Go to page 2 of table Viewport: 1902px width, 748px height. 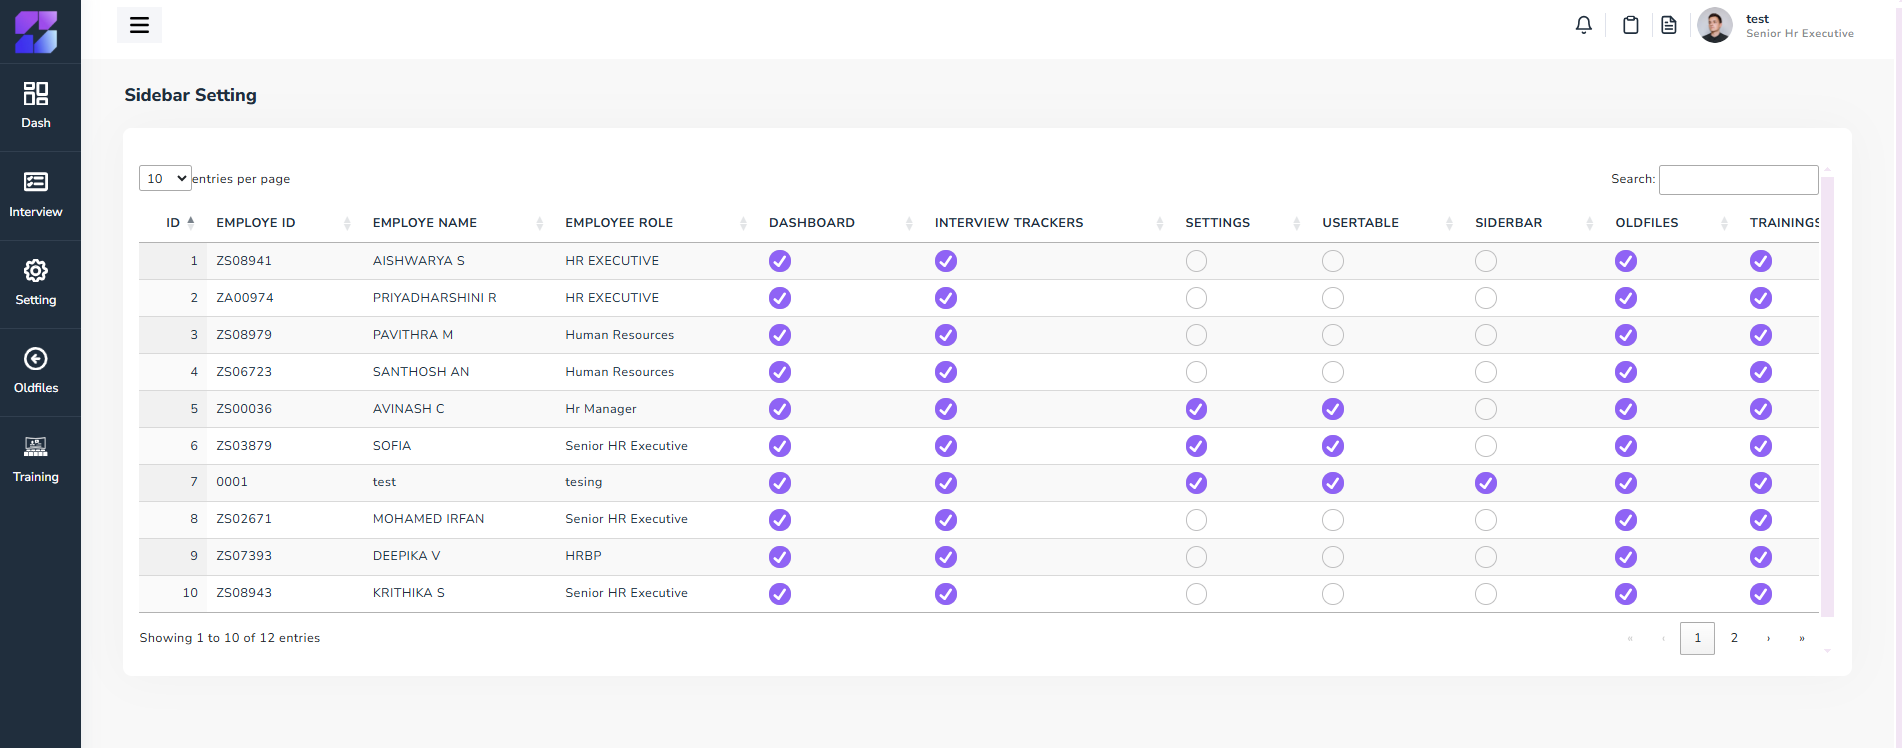click(1734, 638)
